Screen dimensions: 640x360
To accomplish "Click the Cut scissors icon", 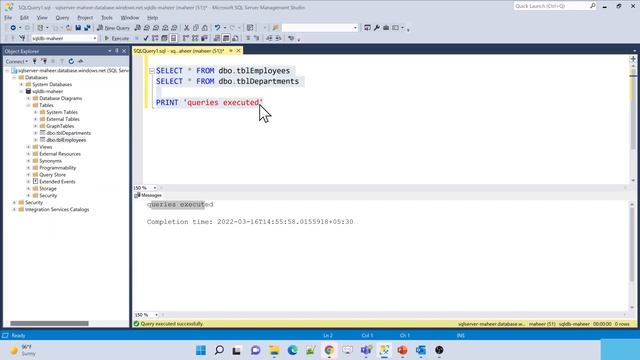I will [x=187, y=28].
